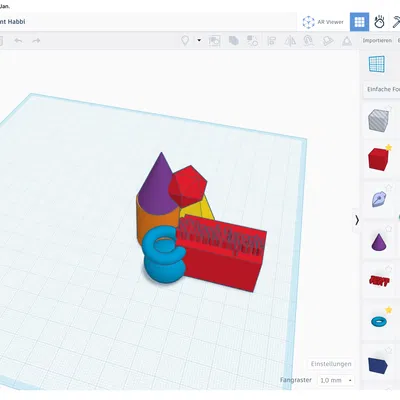
Task: Click the redo arrow
Action: click(36, 41)
